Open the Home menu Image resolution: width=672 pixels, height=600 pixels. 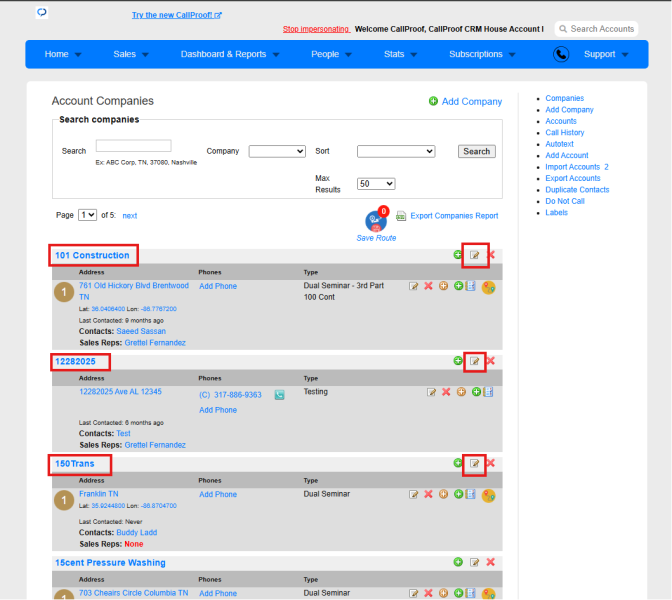(63, 54)
